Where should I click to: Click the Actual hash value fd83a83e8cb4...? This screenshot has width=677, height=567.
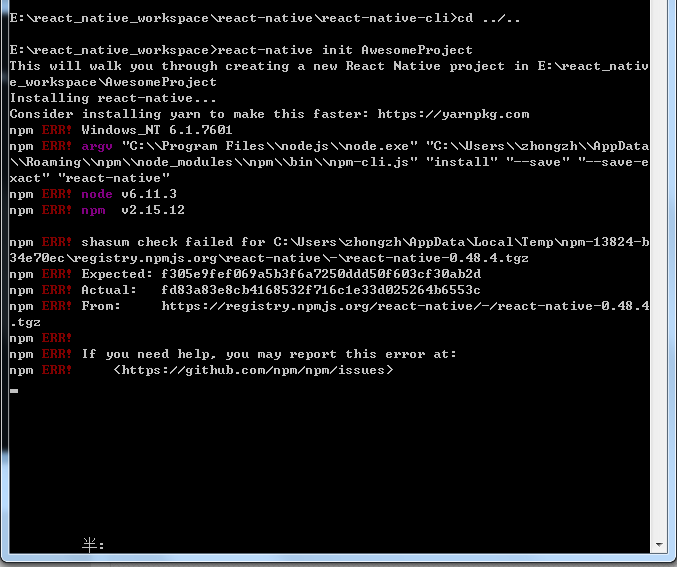[321, 290]
